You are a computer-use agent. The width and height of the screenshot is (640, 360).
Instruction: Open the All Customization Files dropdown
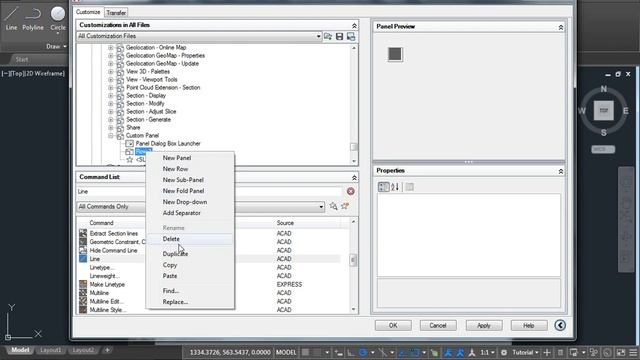[x=318, y=36]
